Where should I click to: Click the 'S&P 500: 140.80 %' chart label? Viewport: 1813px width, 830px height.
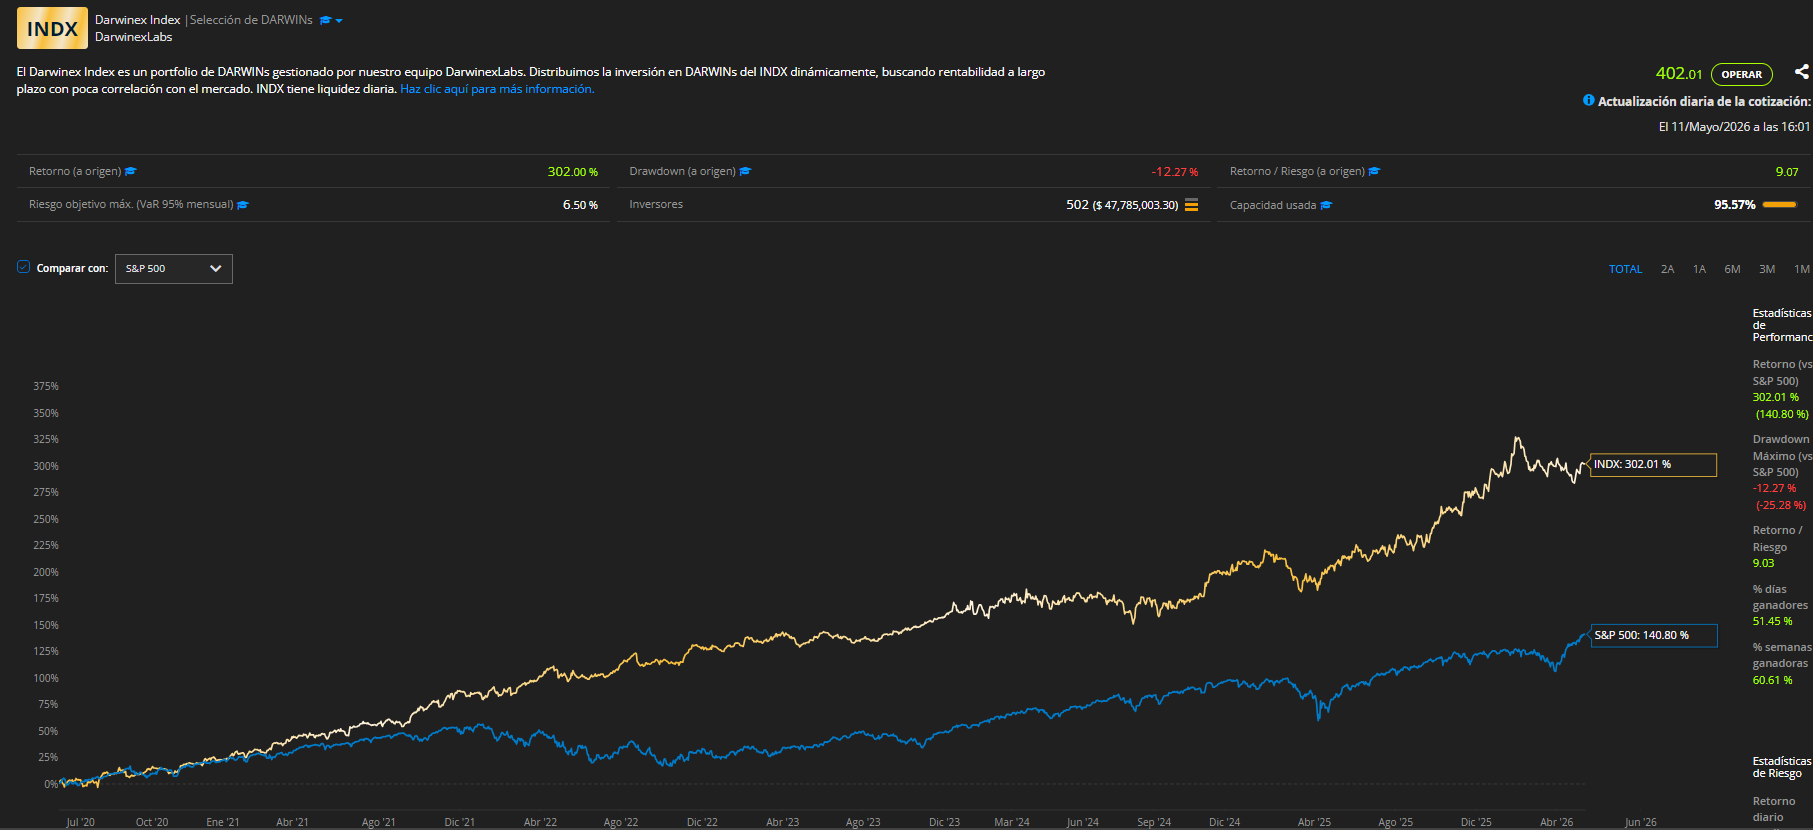pos(1654,635)
